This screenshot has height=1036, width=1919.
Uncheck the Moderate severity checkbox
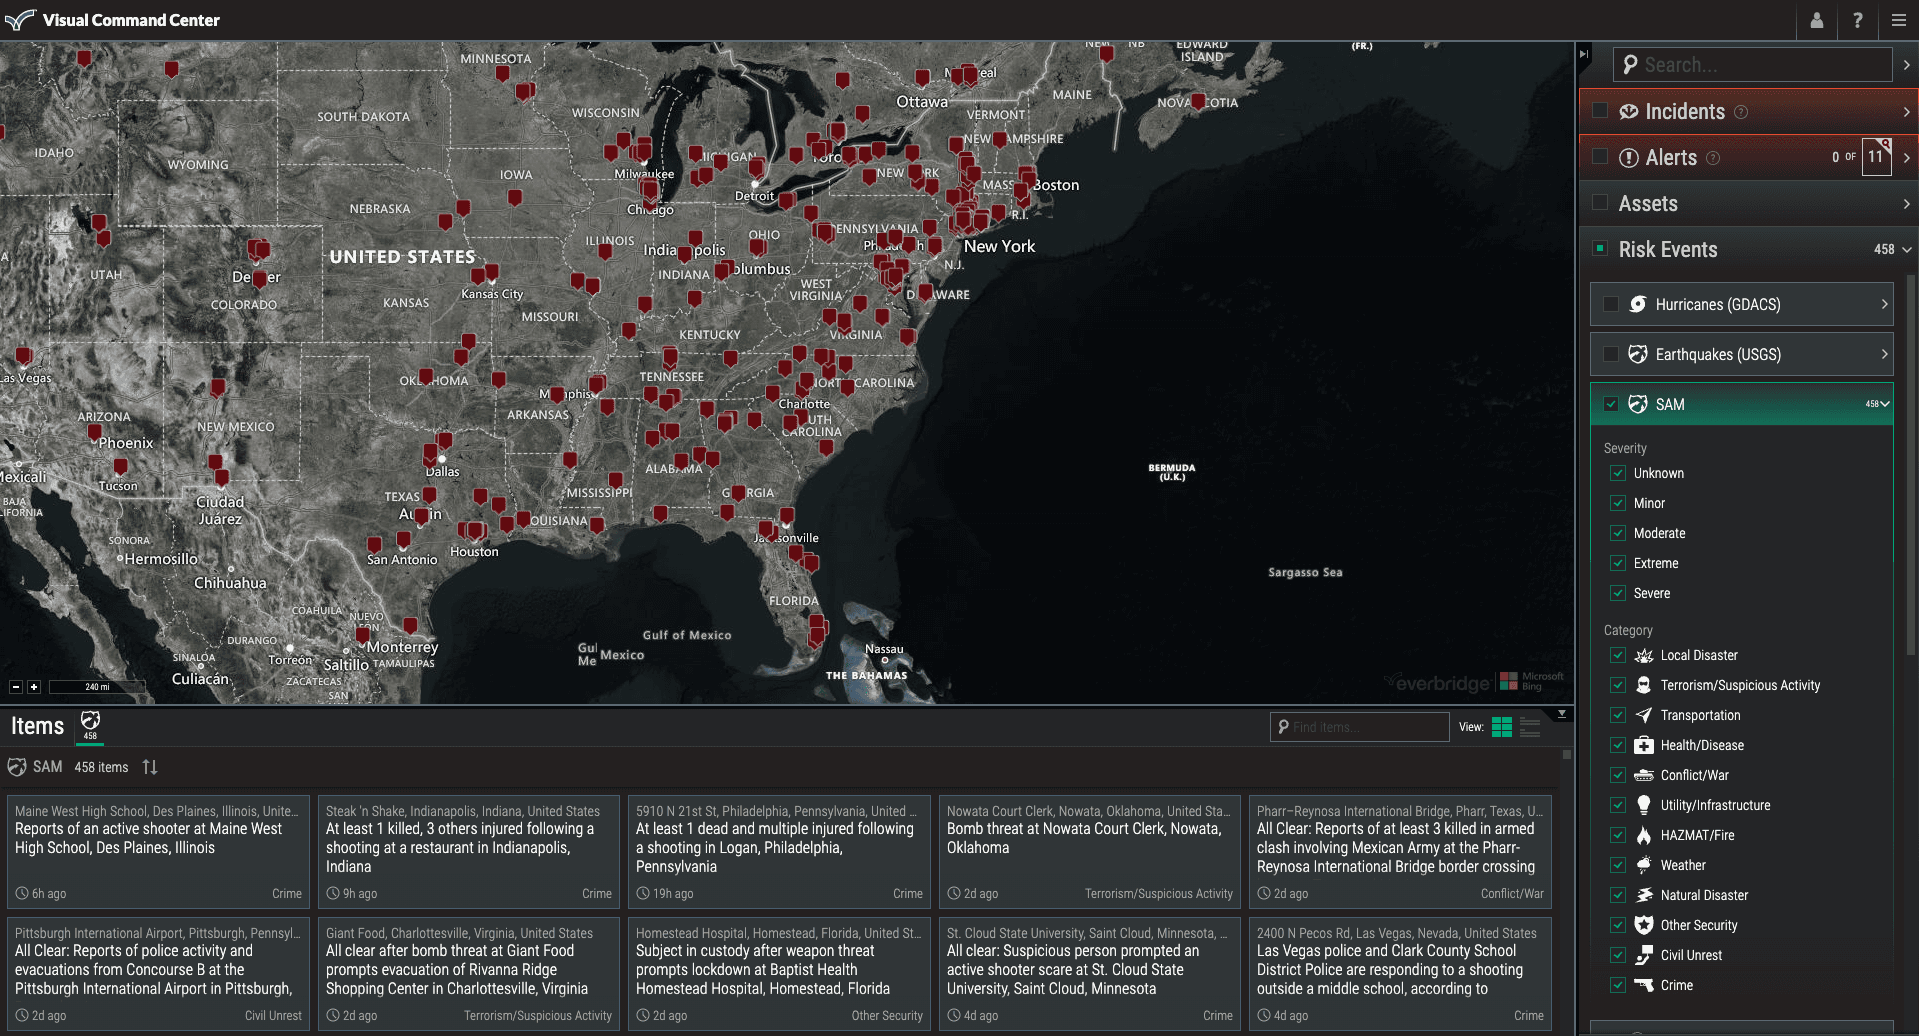1618,533
